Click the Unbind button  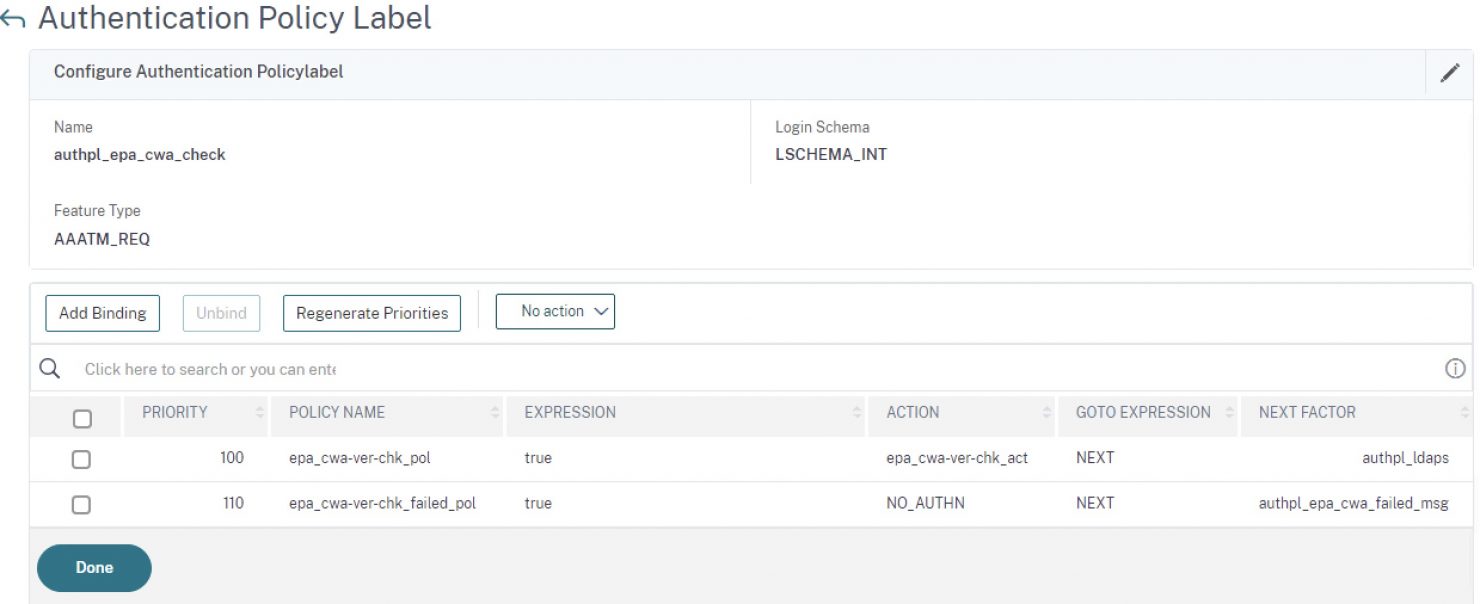click(x=221, y=312)
